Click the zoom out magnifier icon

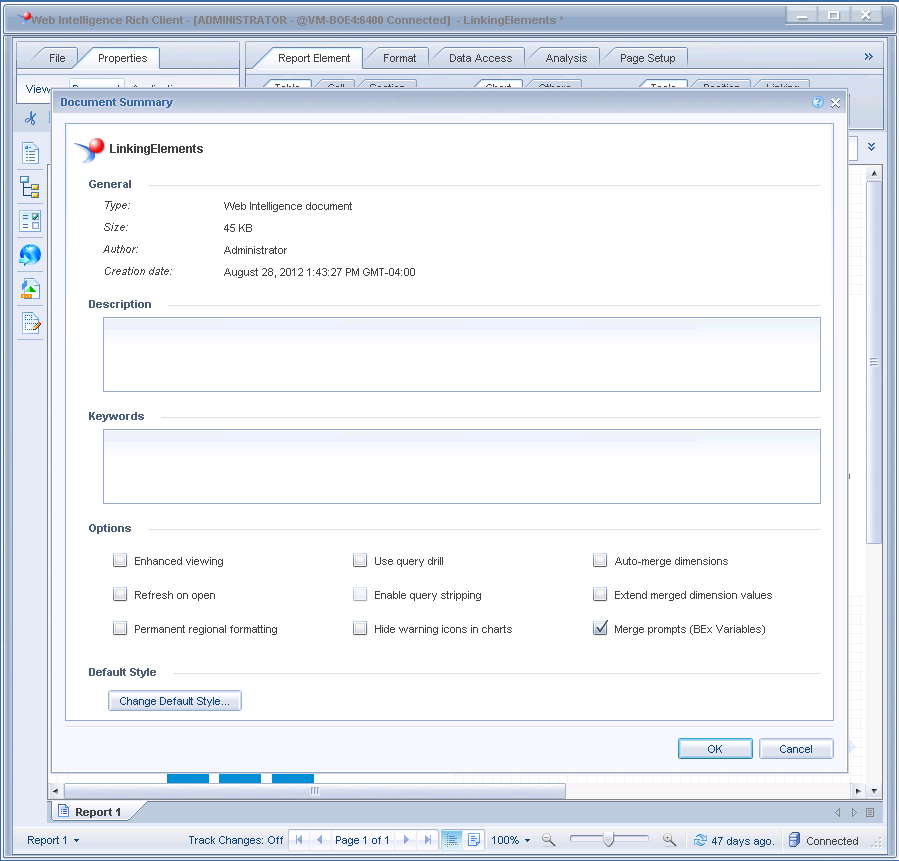tap(549, 840)
